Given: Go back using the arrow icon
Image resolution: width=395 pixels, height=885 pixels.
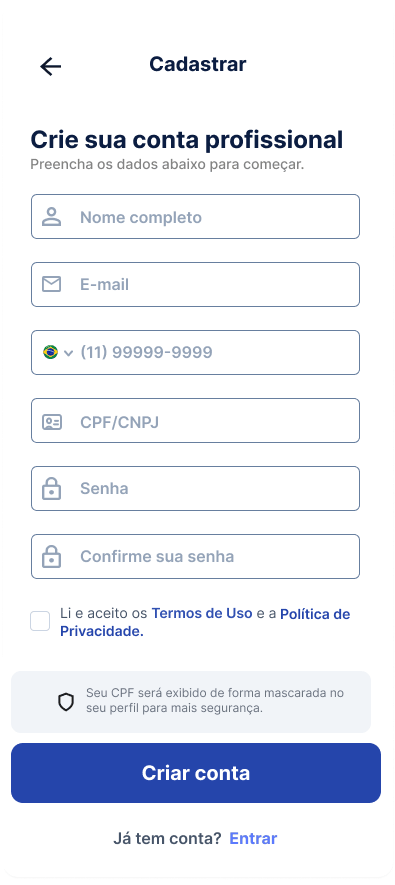Looking at the screenshot, I should click(x=50, y=67).
